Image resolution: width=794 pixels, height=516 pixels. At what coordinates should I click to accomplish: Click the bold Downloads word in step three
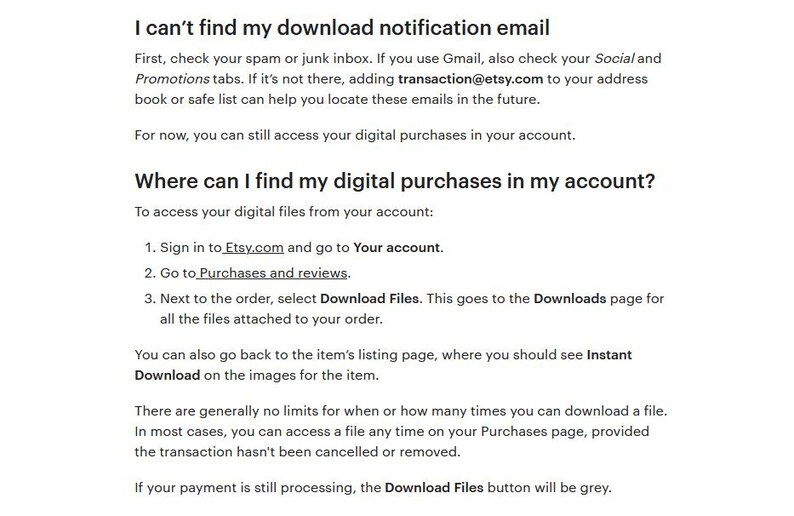570,299
